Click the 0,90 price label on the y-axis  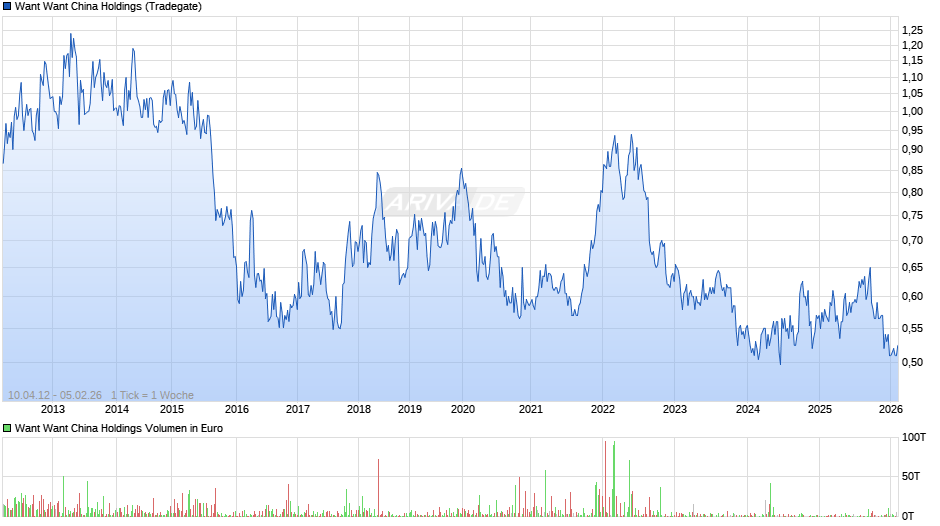[912, 149]
